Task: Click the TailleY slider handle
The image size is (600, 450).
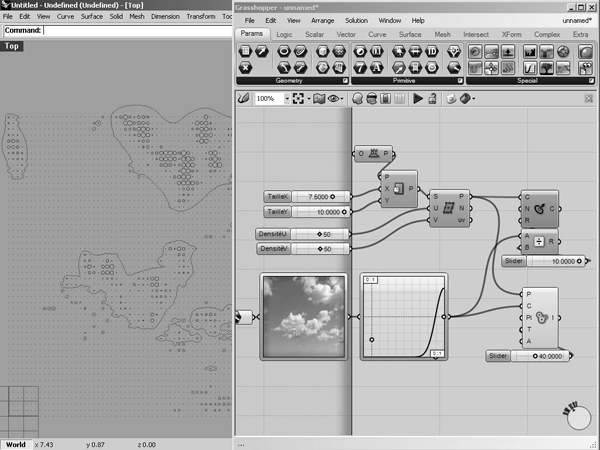Action: pyautogui.click(x=344, y=212)
